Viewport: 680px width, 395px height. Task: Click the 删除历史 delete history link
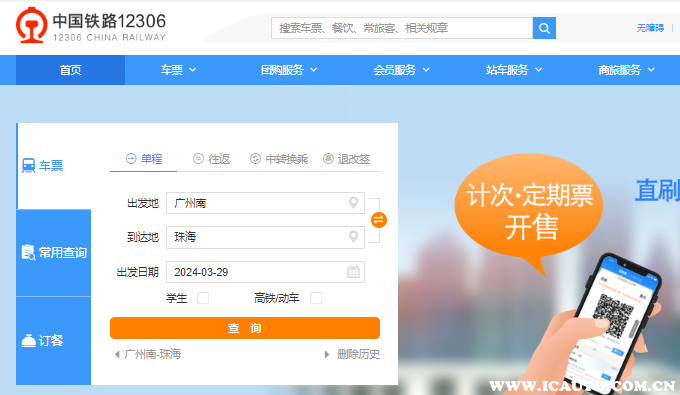[359, 354]
